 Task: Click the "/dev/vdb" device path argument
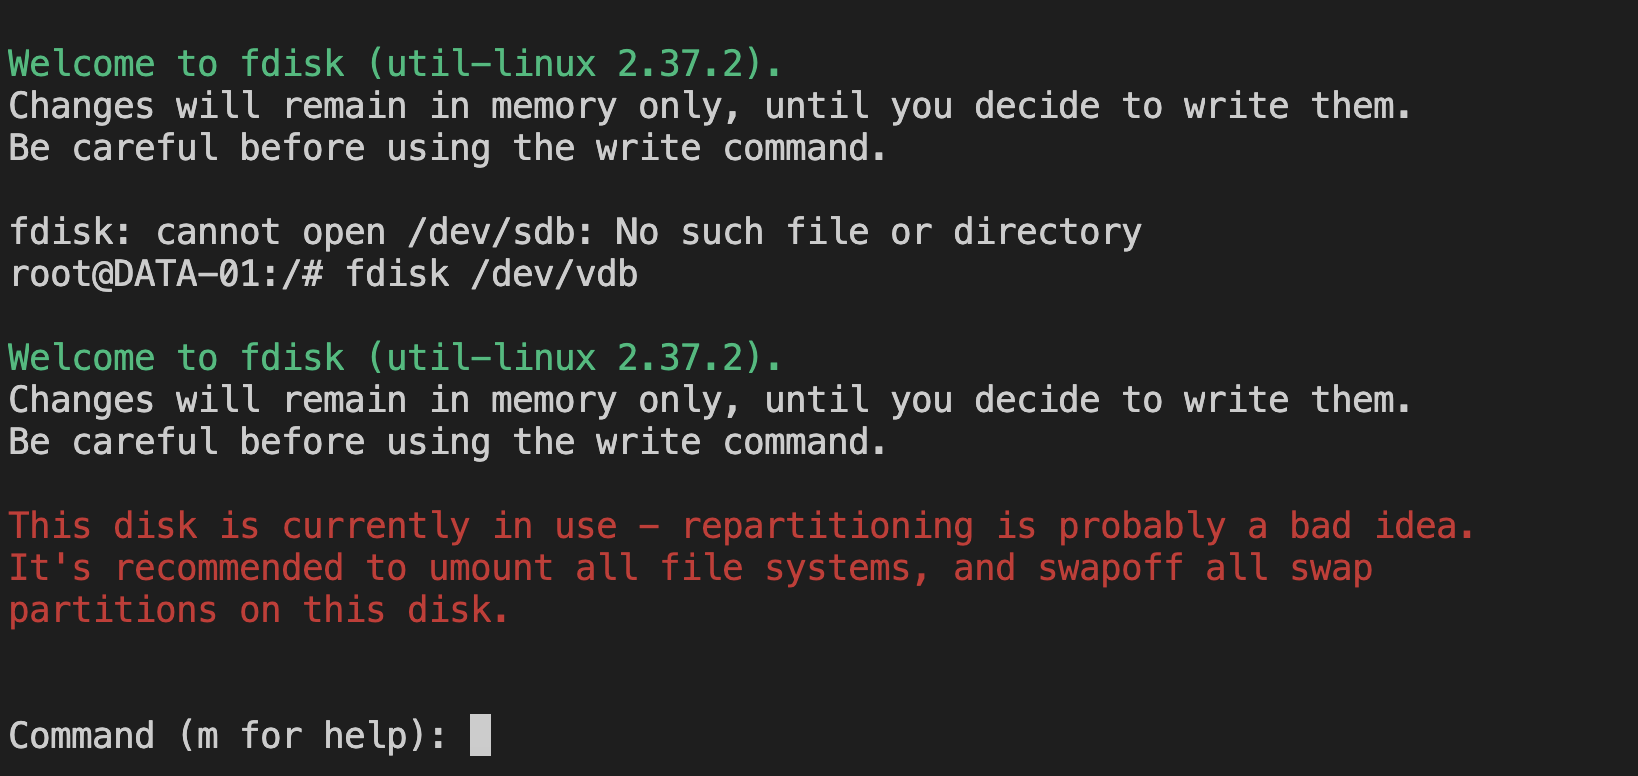tap(554, 274)
